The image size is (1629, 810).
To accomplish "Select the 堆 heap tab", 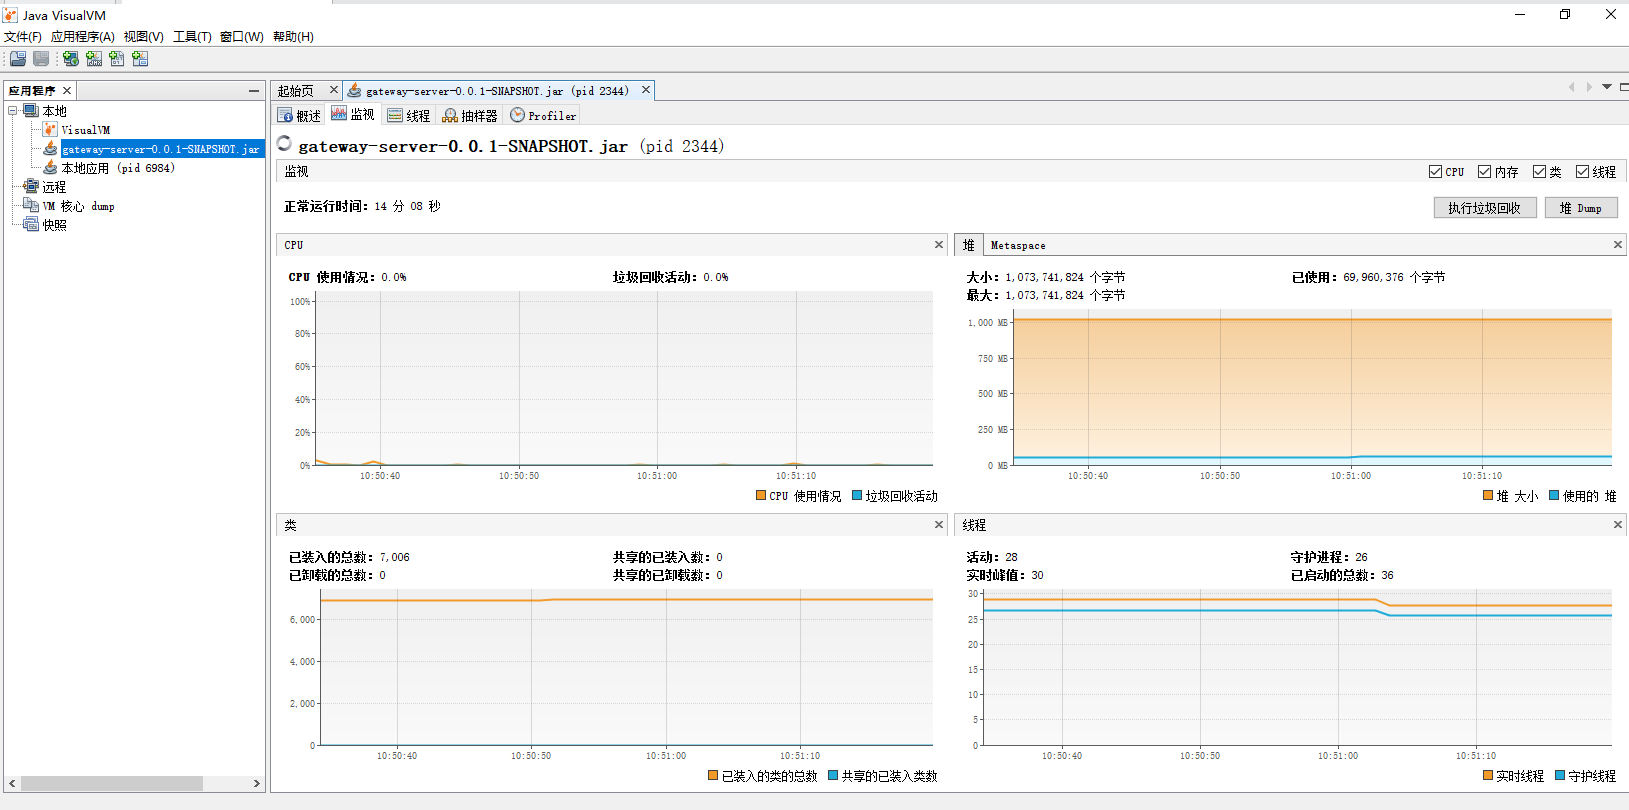I will (968, 245).
